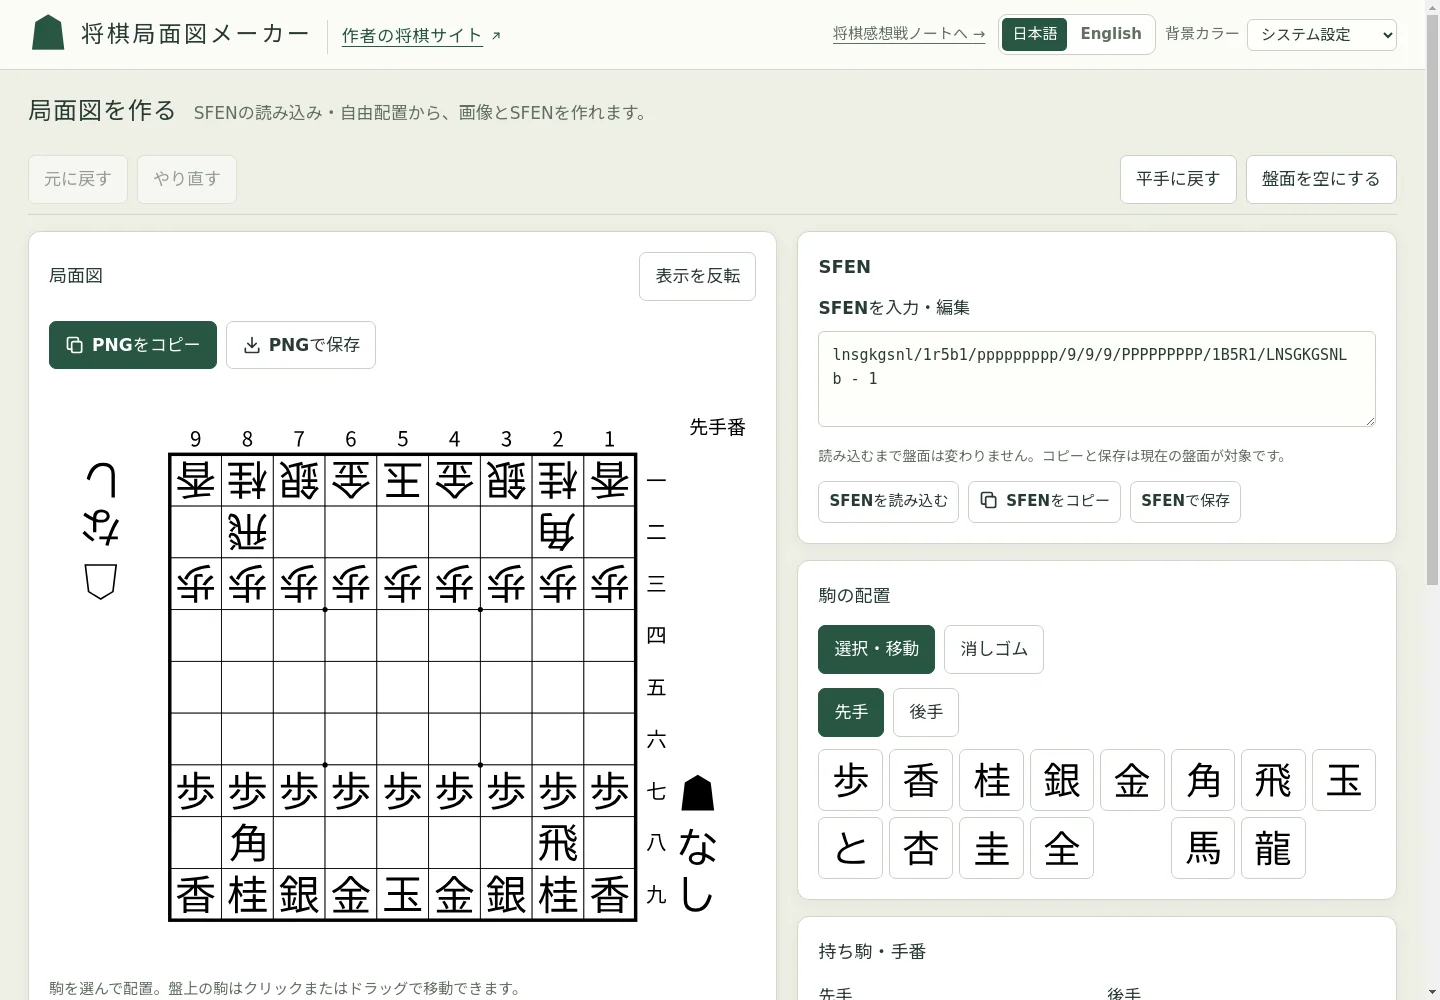Select the 杏 promoted lance piece
This screenshot has height=1000, width=1440.
[921, 848]
